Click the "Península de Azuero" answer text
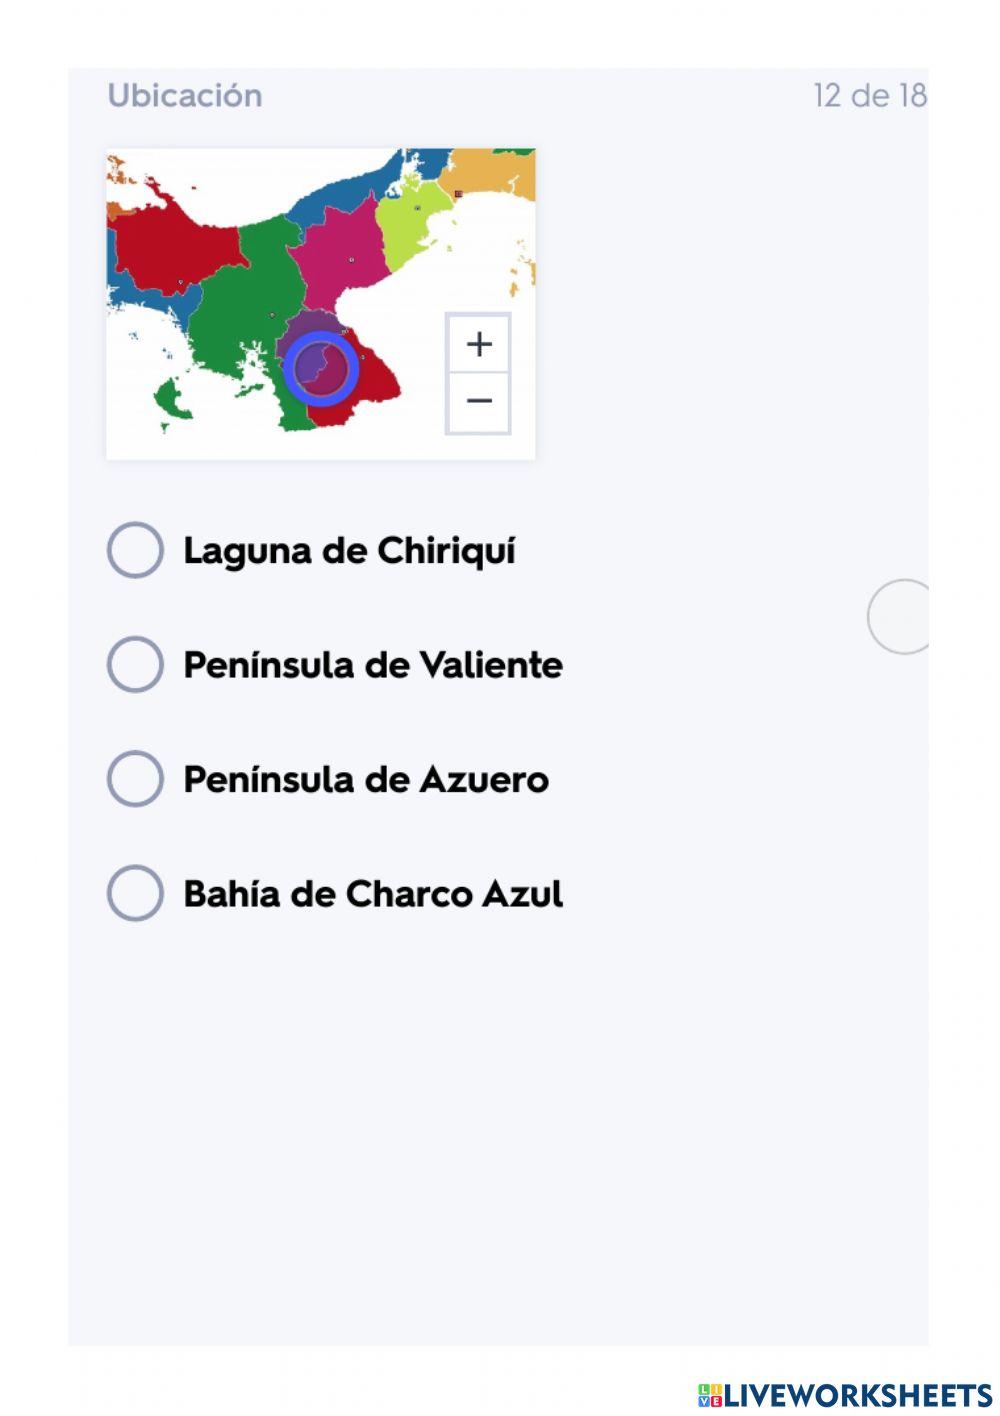The image size is (1000, 1416). [x=366, y=780]
